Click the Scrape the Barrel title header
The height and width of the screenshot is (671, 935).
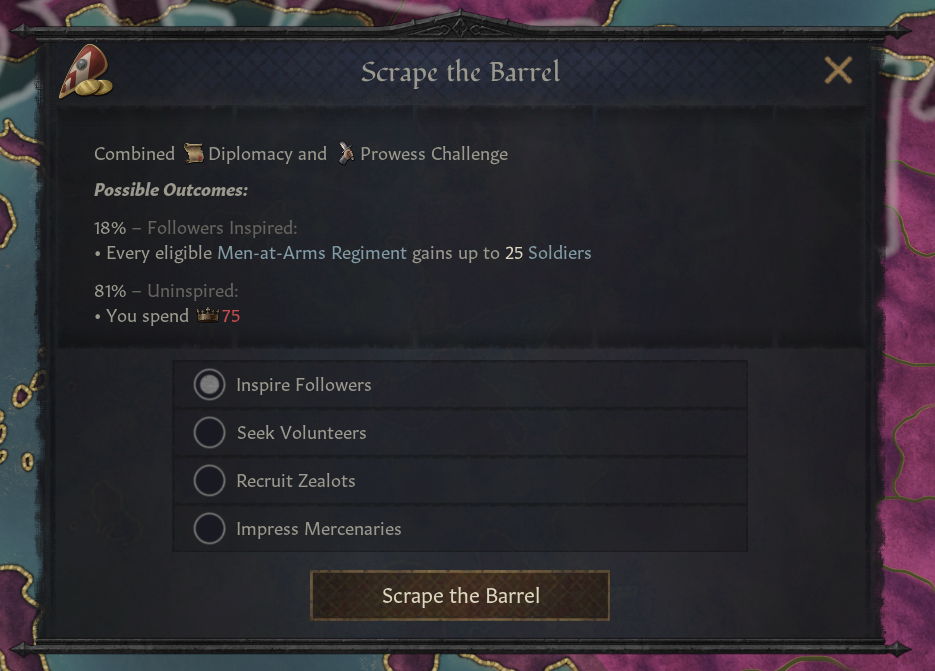[460, 73]
